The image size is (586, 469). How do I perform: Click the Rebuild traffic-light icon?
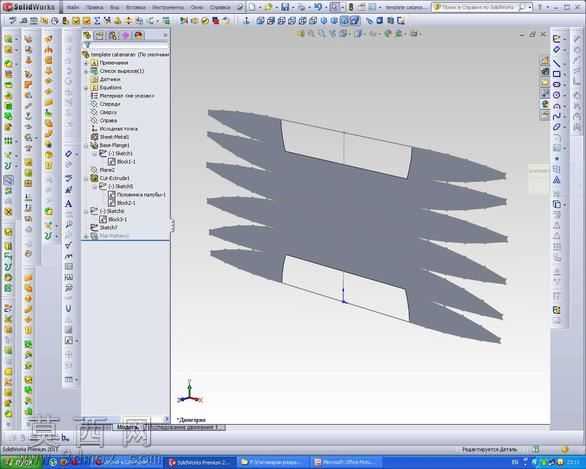coord(351,7)
